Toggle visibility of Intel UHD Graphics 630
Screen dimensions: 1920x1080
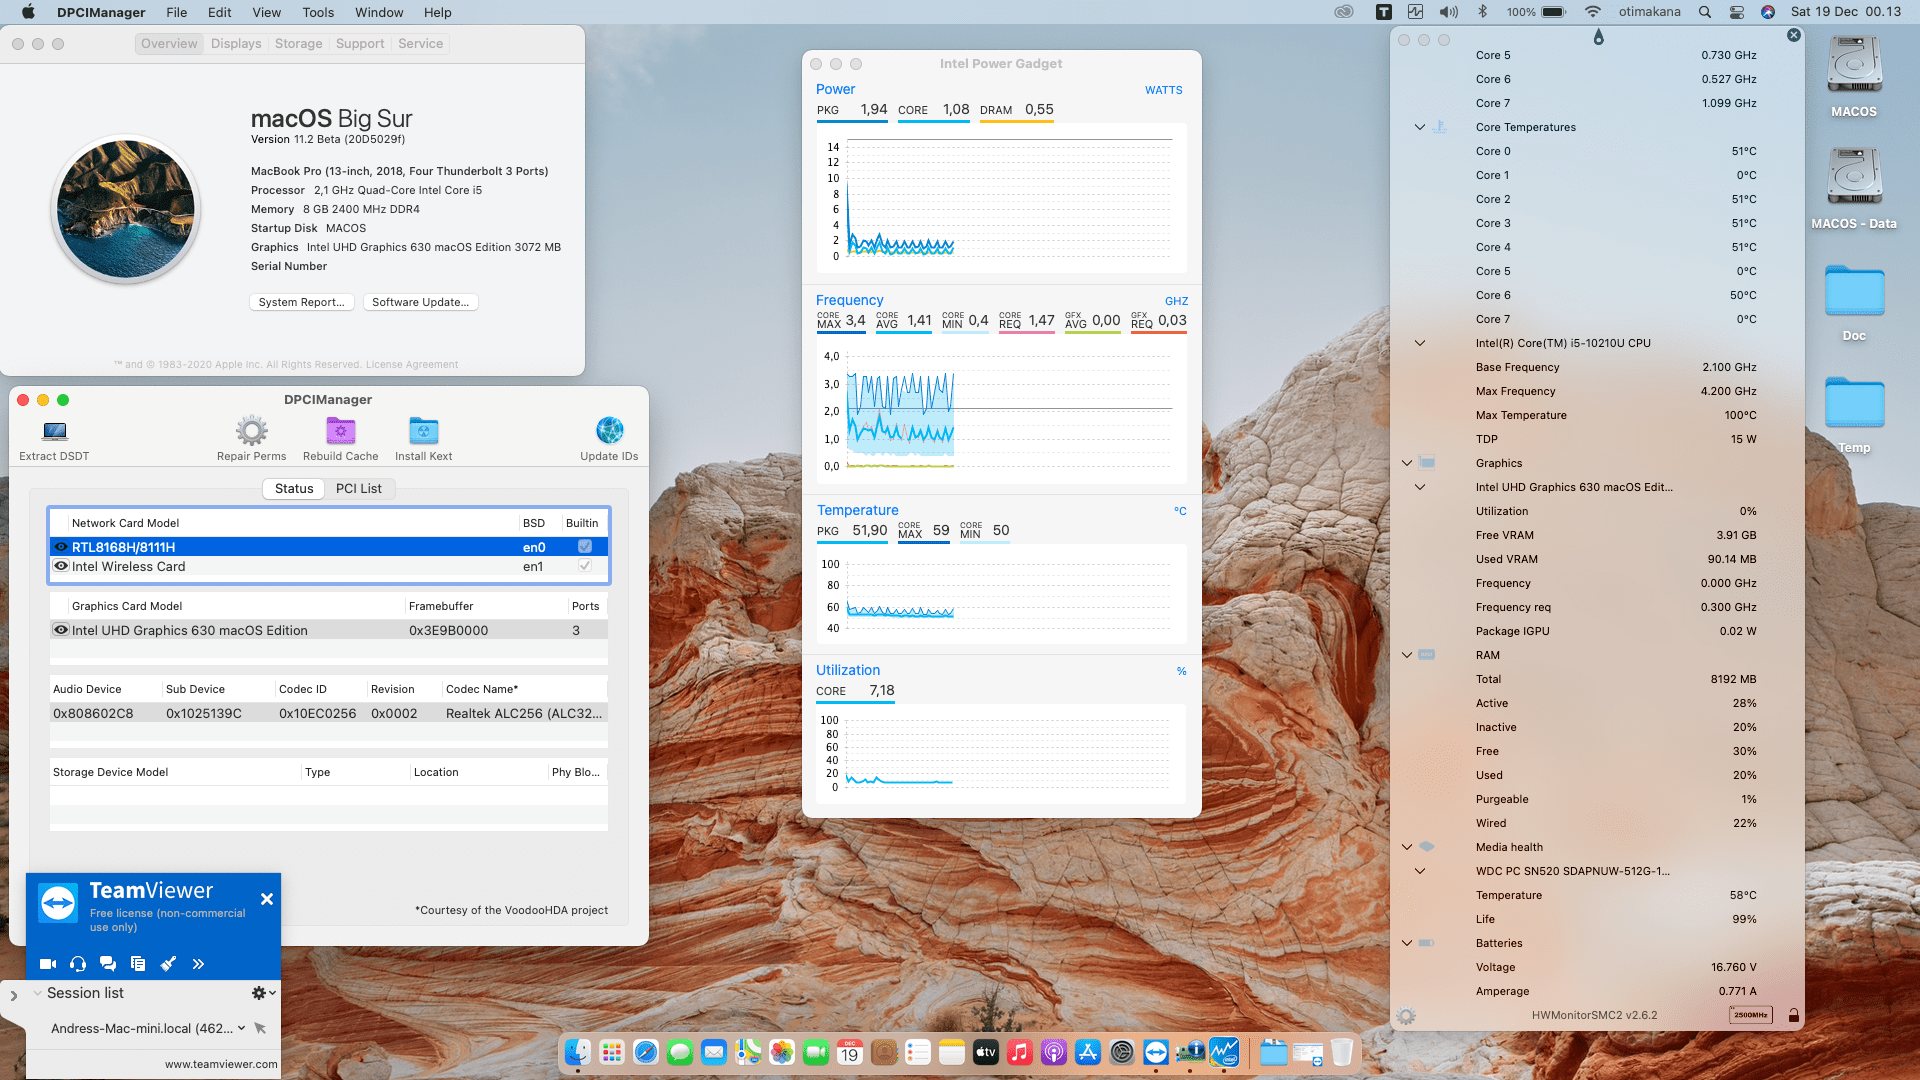tap(61, 630)
